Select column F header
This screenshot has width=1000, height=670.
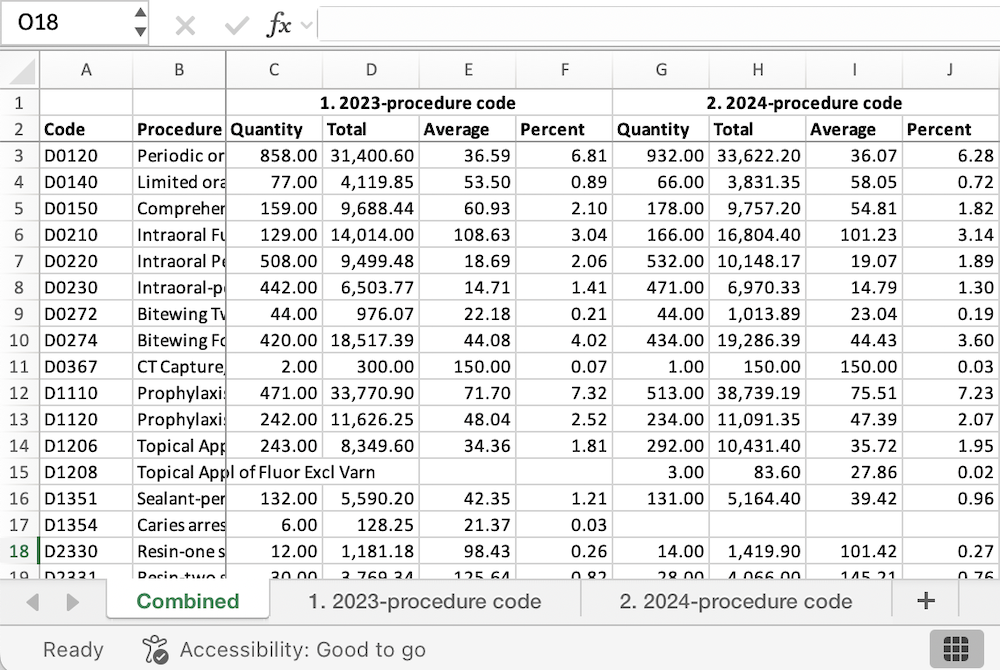[564, 69]
